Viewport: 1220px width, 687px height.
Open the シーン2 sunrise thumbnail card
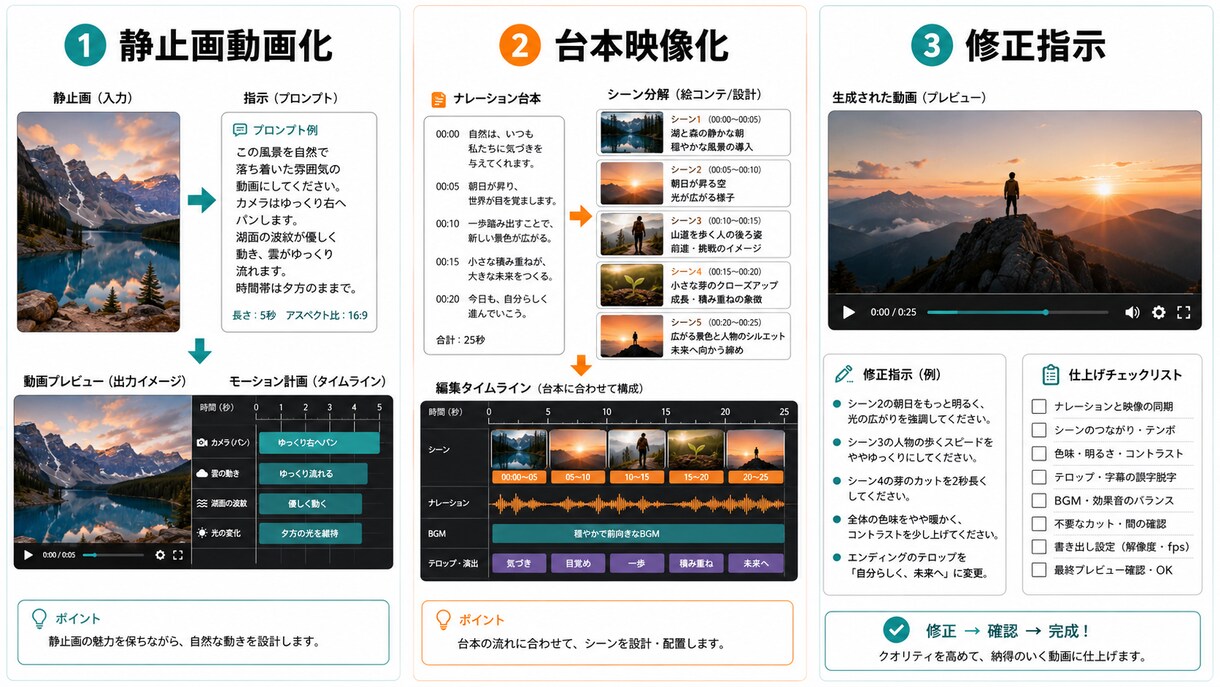click(694, 182)
